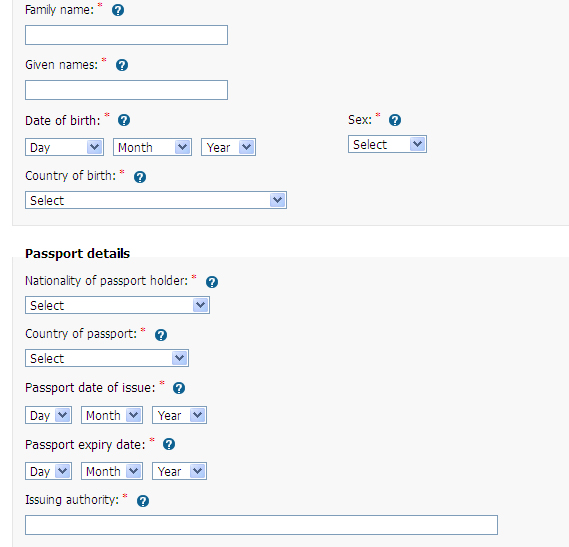Viewport: 569px width, 547px height.
Task: Focus the Family name text field
Action: [126, 35]
